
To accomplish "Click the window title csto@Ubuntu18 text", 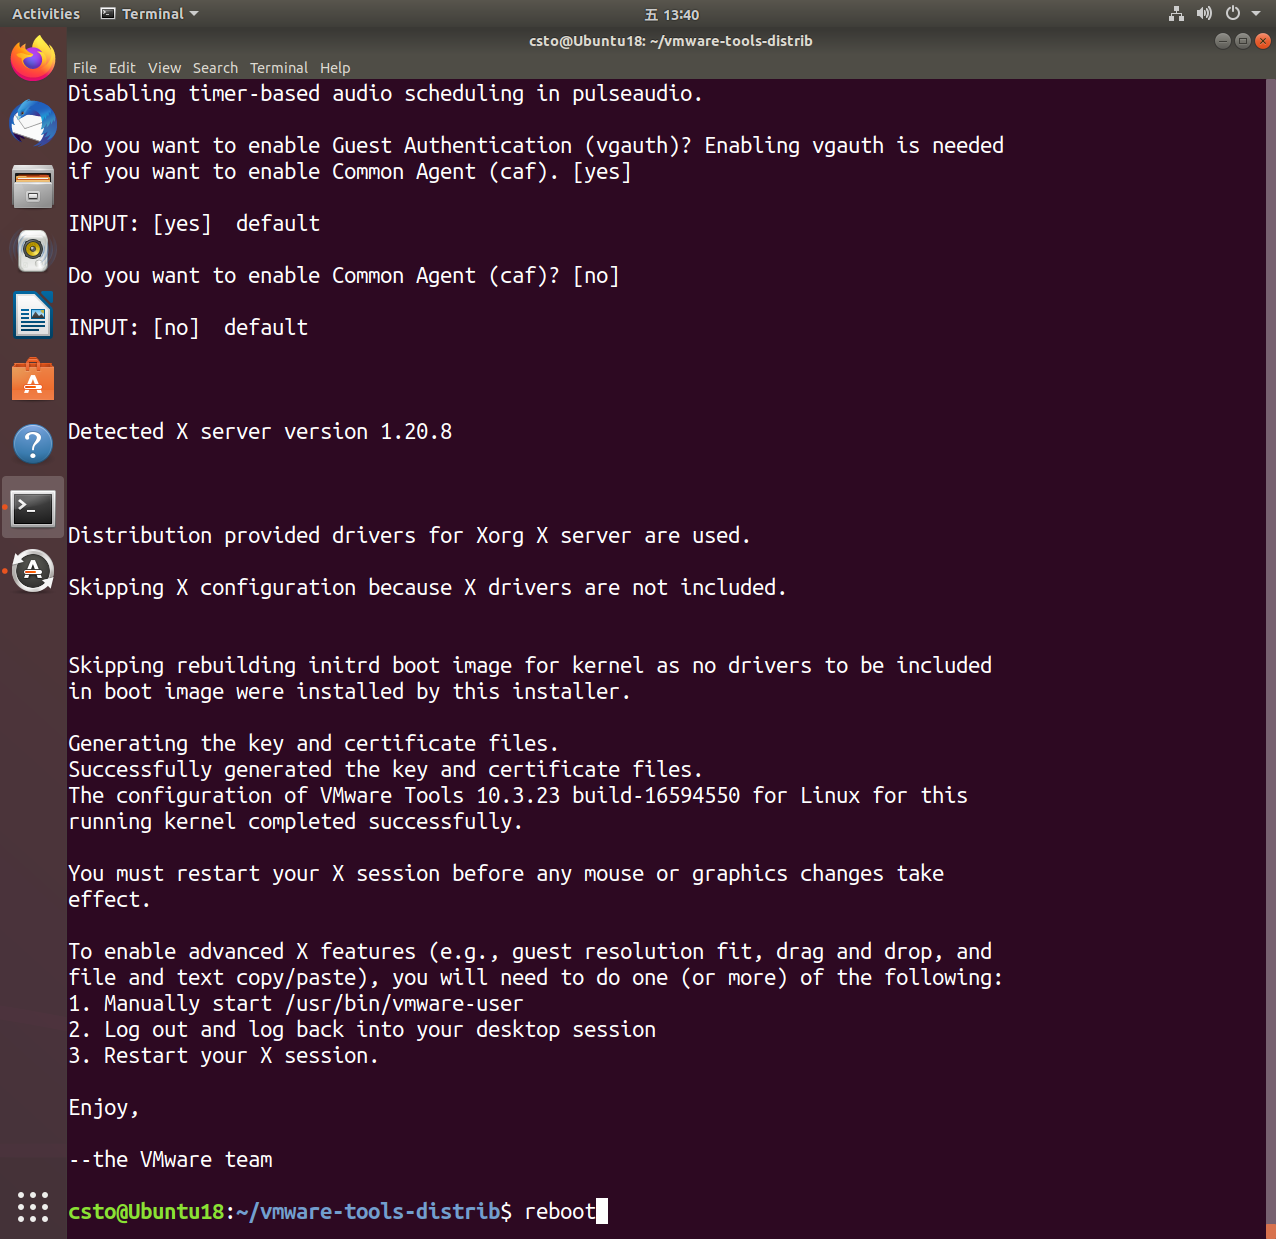I will (670, 41).
